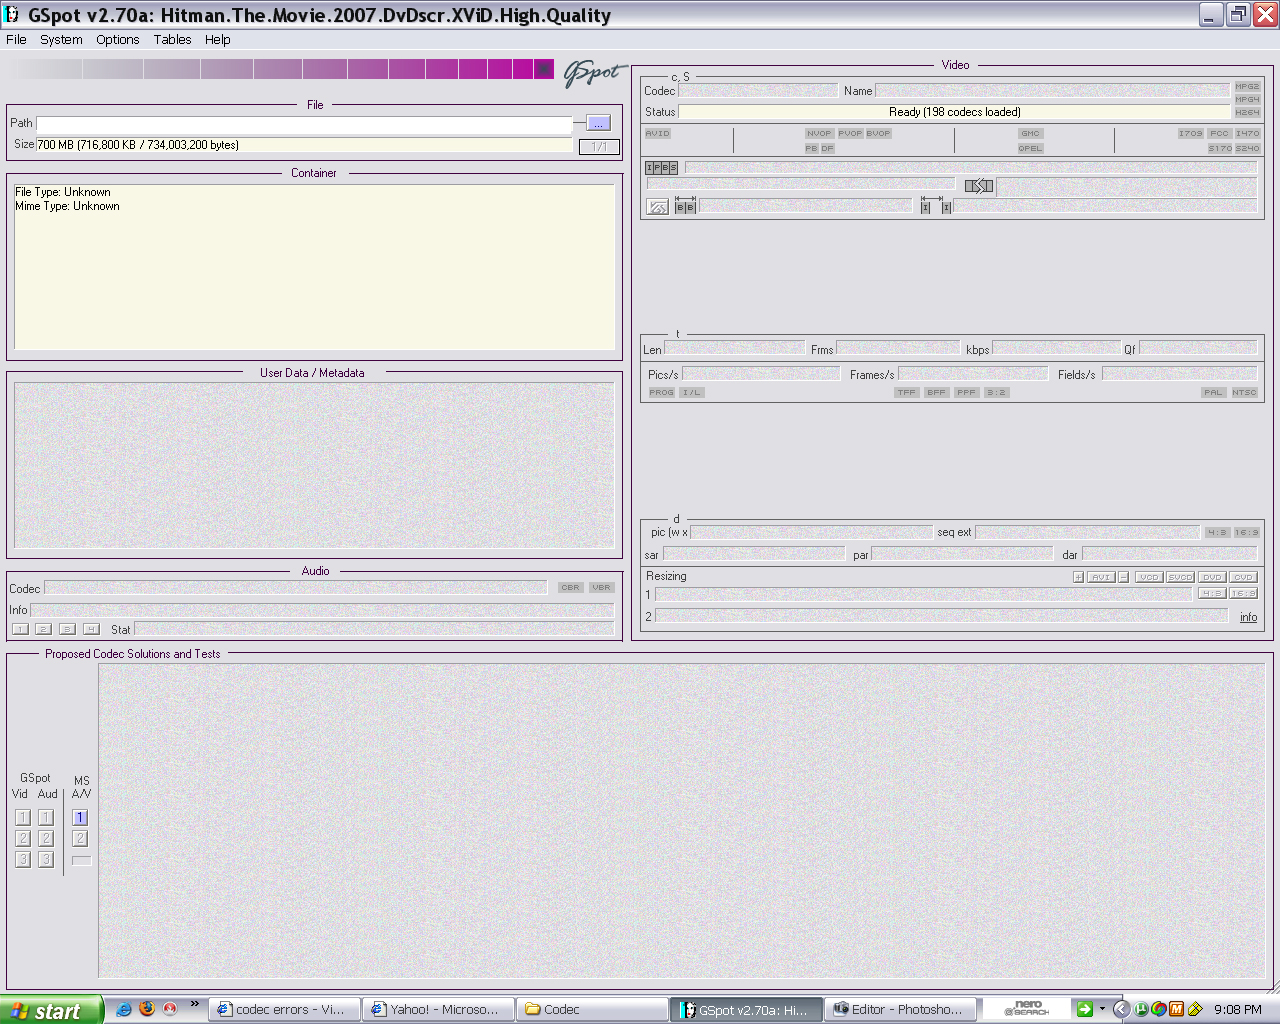The image size is (1280, 1024).
Task: Click the GSpot script logo
Action: point(594,73)
